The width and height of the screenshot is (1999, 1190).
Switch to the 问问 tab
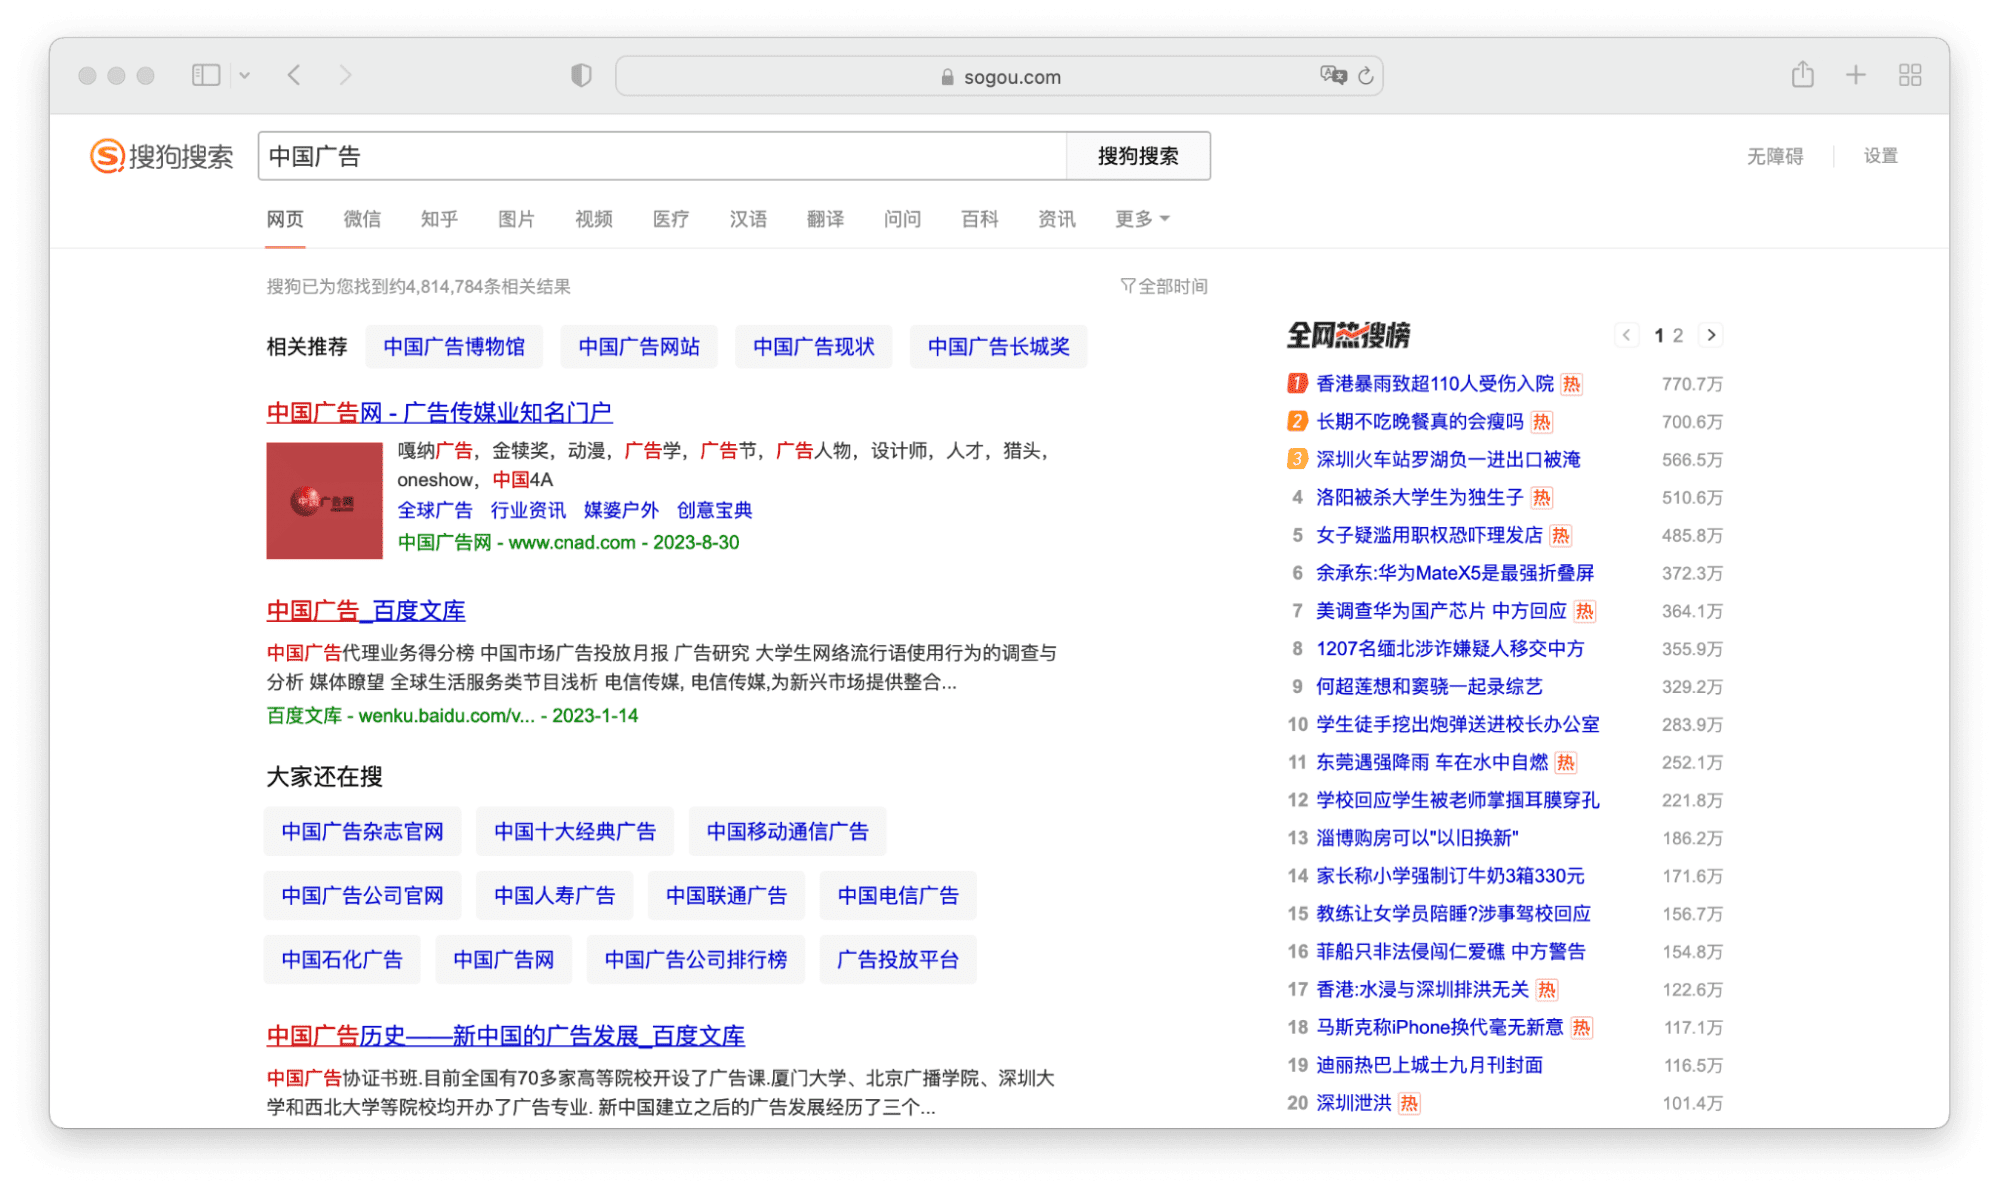902,219
